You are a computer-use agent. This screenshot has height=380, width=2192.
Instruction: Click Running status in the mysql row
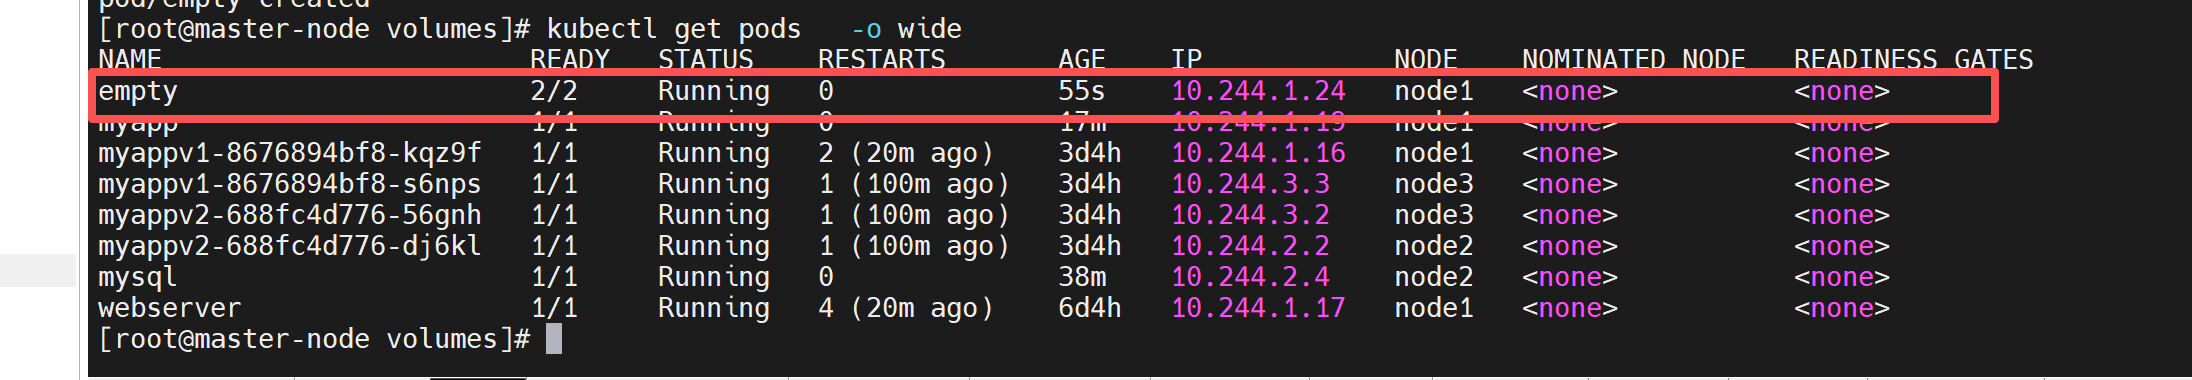coord(714,277)
